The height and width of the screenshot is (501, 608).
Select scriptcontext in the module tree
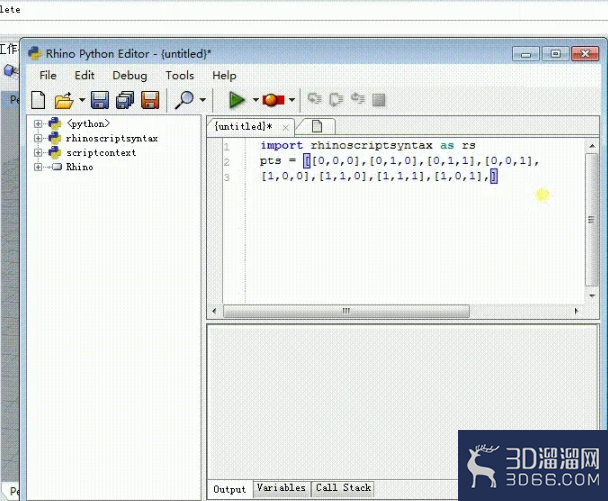(x=101, y=153)
